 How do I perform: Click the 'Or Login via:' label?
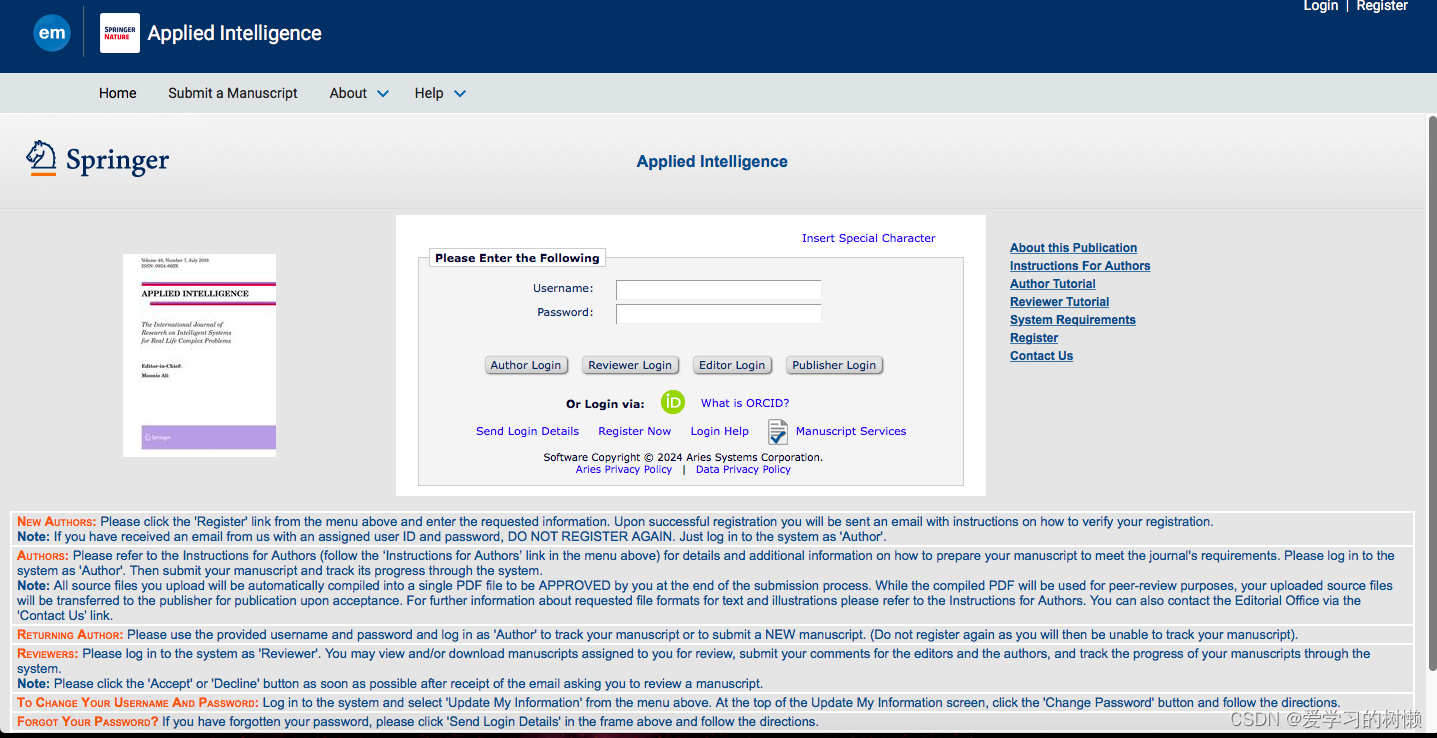pyautogui.click(x=606, y=404)
